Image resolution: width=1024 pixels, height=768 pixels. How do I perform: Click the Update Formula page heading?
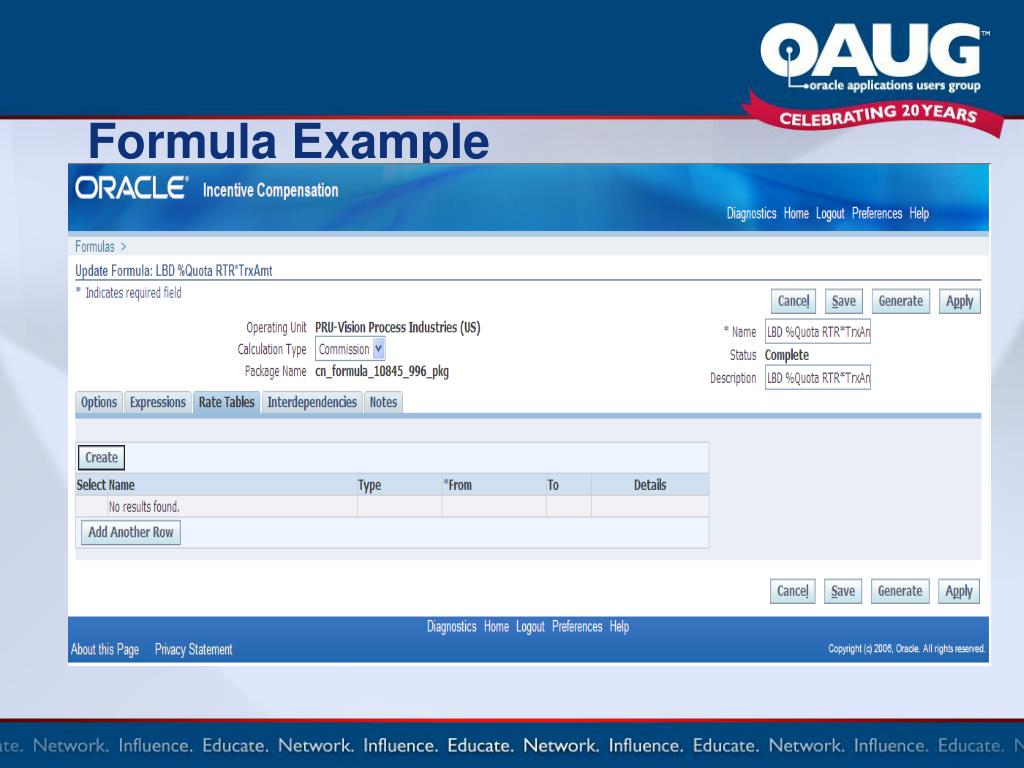pyautogui.click(x=174, y=270)
